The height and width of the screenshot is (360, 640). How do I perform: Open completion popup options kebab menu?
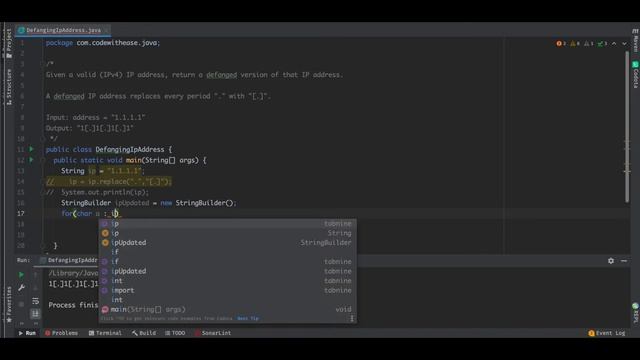352,318
